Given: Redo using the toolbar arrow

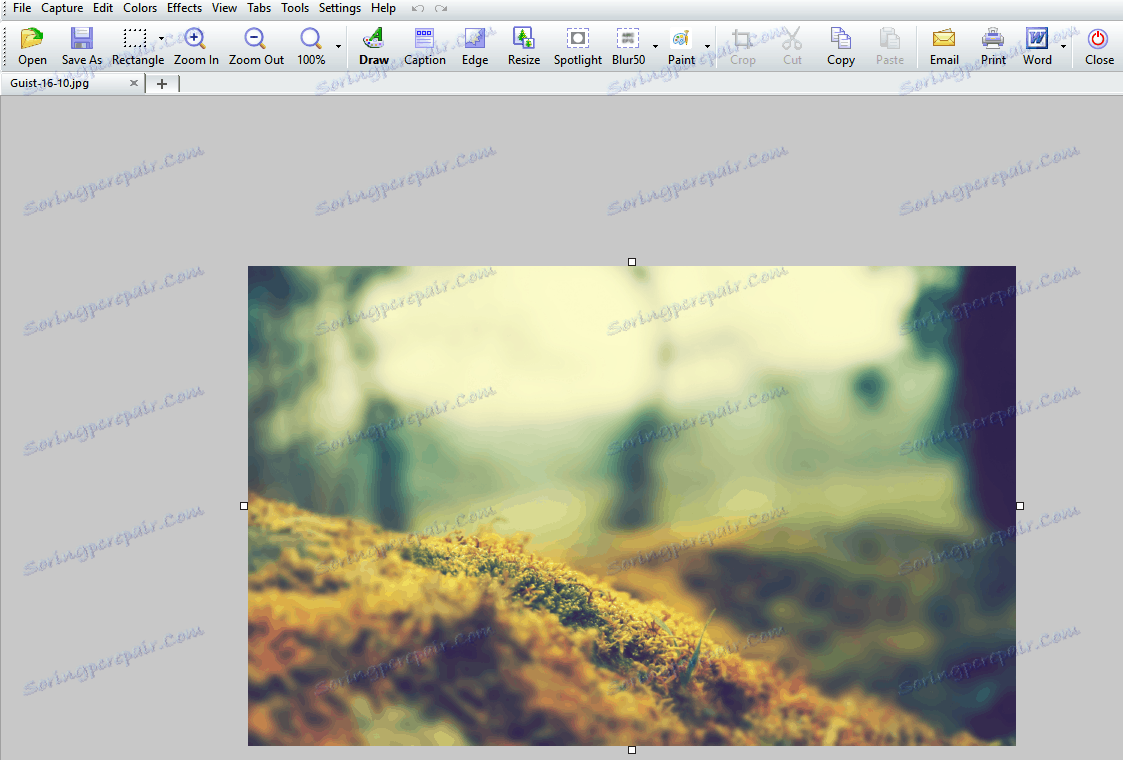Looking at the screenshot, I should tap(441, 9).
